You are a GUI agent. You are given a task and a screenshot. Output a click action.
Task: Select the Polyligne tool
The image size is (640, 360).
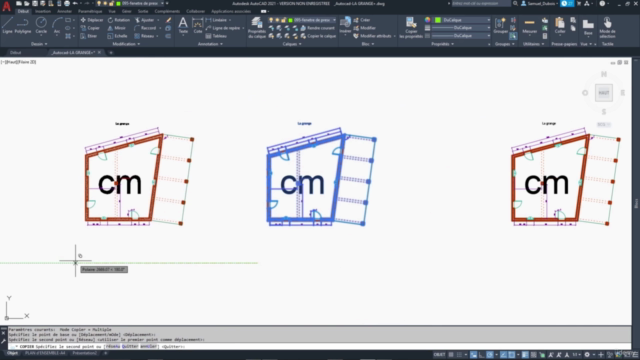[22, 25]
